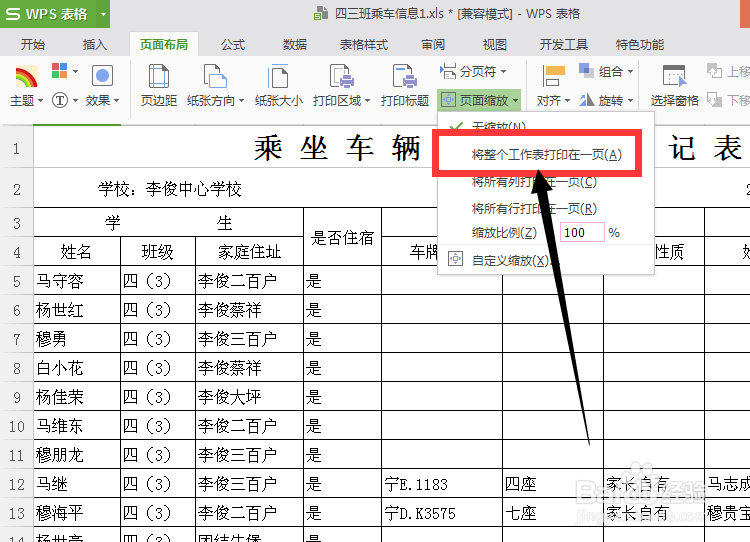The width and height of the screenshot is (750, 542).
Task: Expand the 组合 dropdown arrow
Action: pos(630,72)
